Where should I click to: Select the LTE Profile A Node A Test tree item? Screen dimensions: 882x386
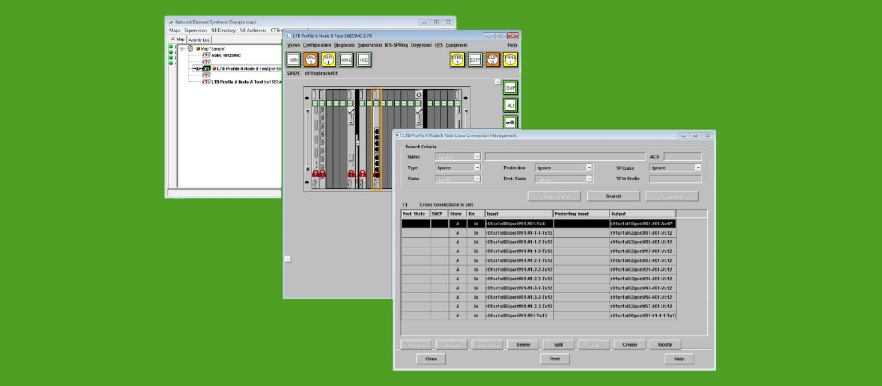coord(246,82)
